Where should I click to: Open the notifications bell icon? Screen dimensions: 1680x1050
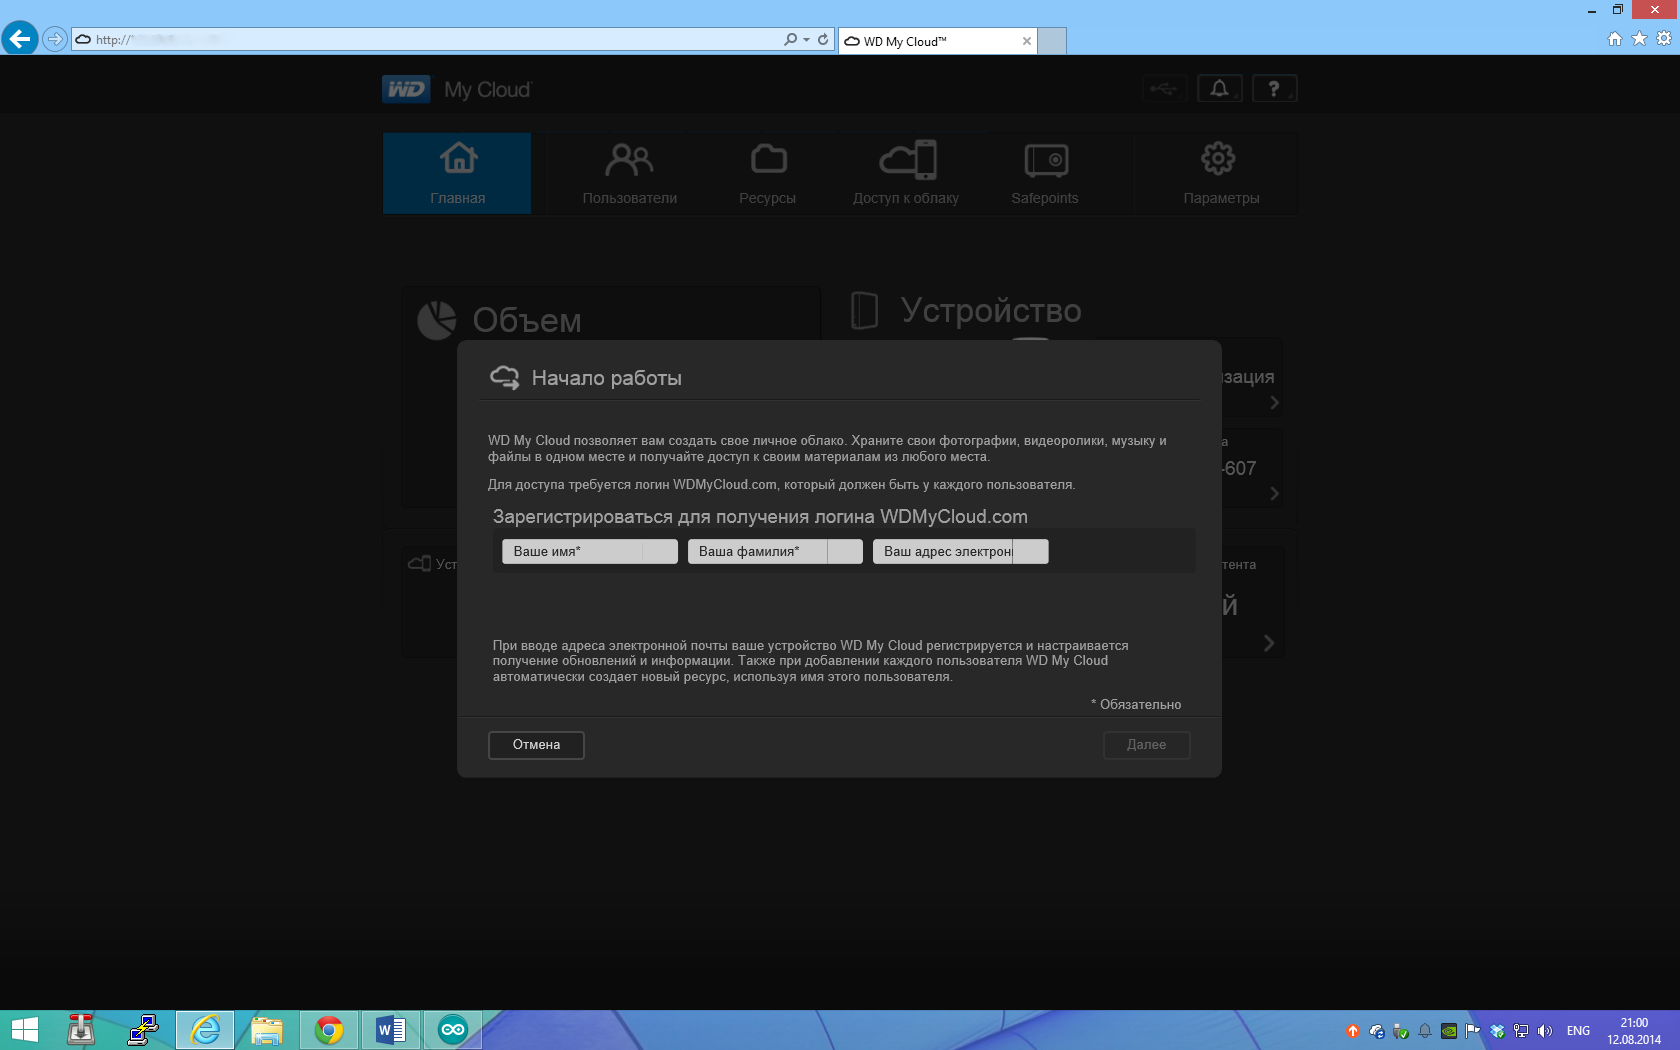coord(1220,89)
